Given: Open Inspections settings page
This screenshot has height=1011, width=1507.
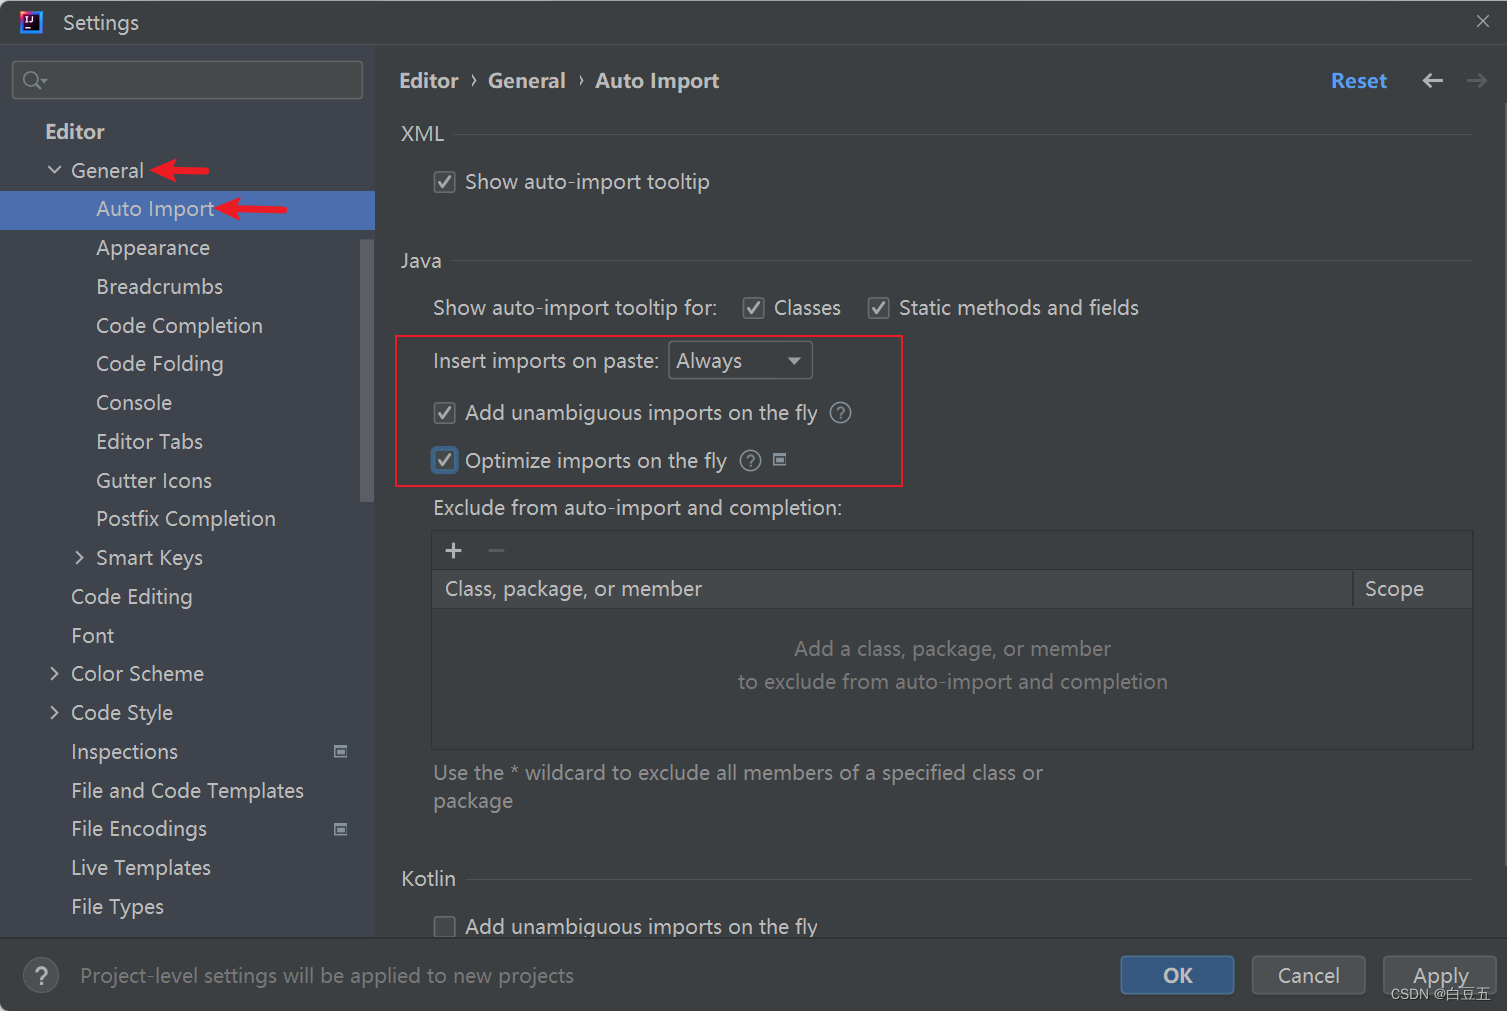Looking at the screenshot, I should tap(124, 752).
